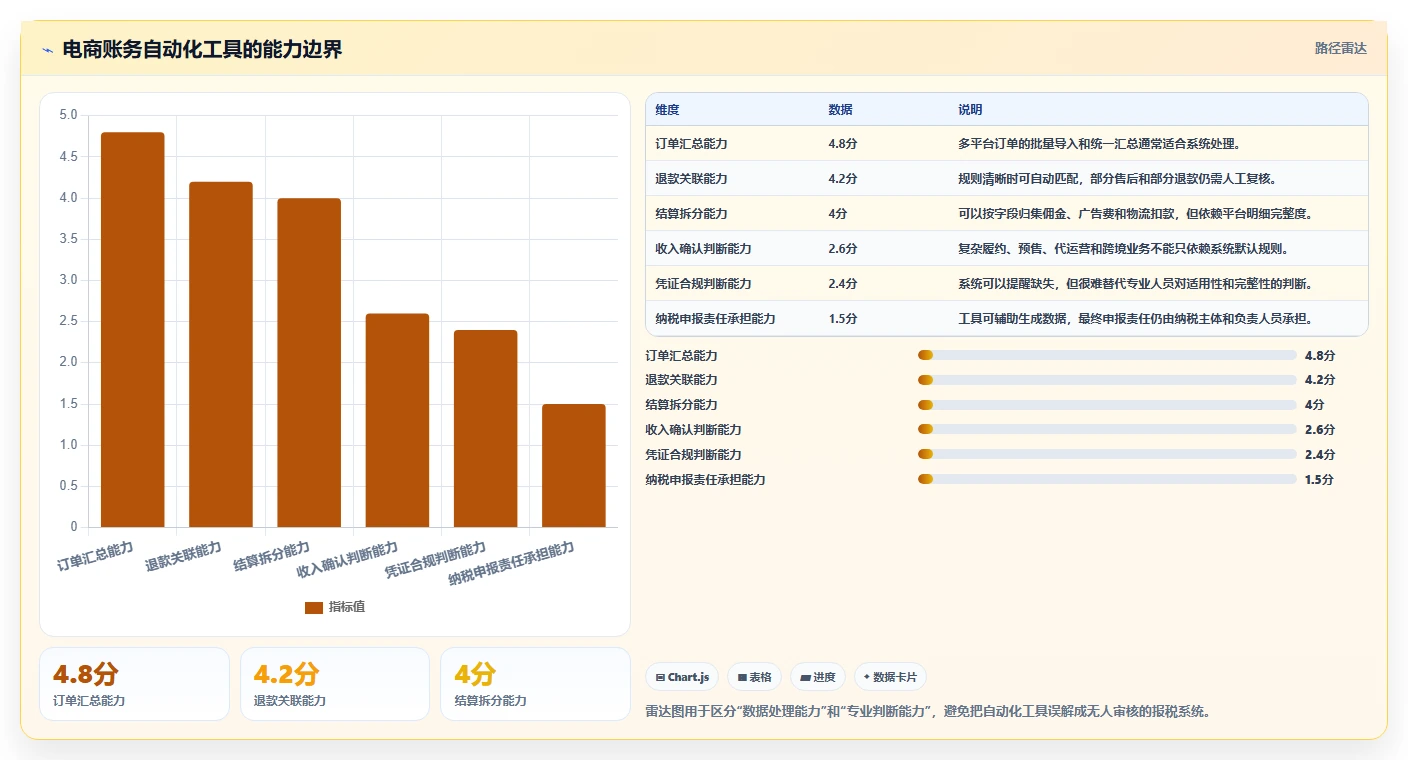1408x760 pixels.
Task: Click the 订单汇总能力 x-axis label
Action: coord(96,556)
